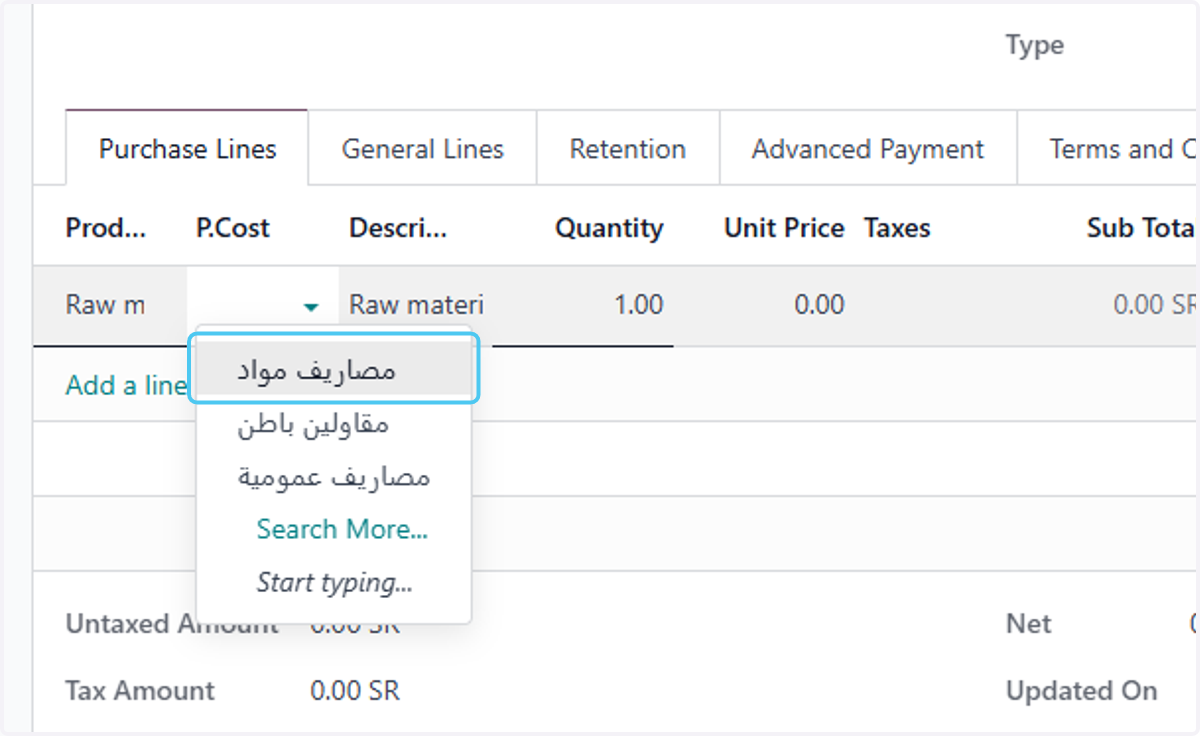The width and height of the screenshot is (1200, 736).
Task: Click the P.Cost column header
Action: click(x=233, y=228)
